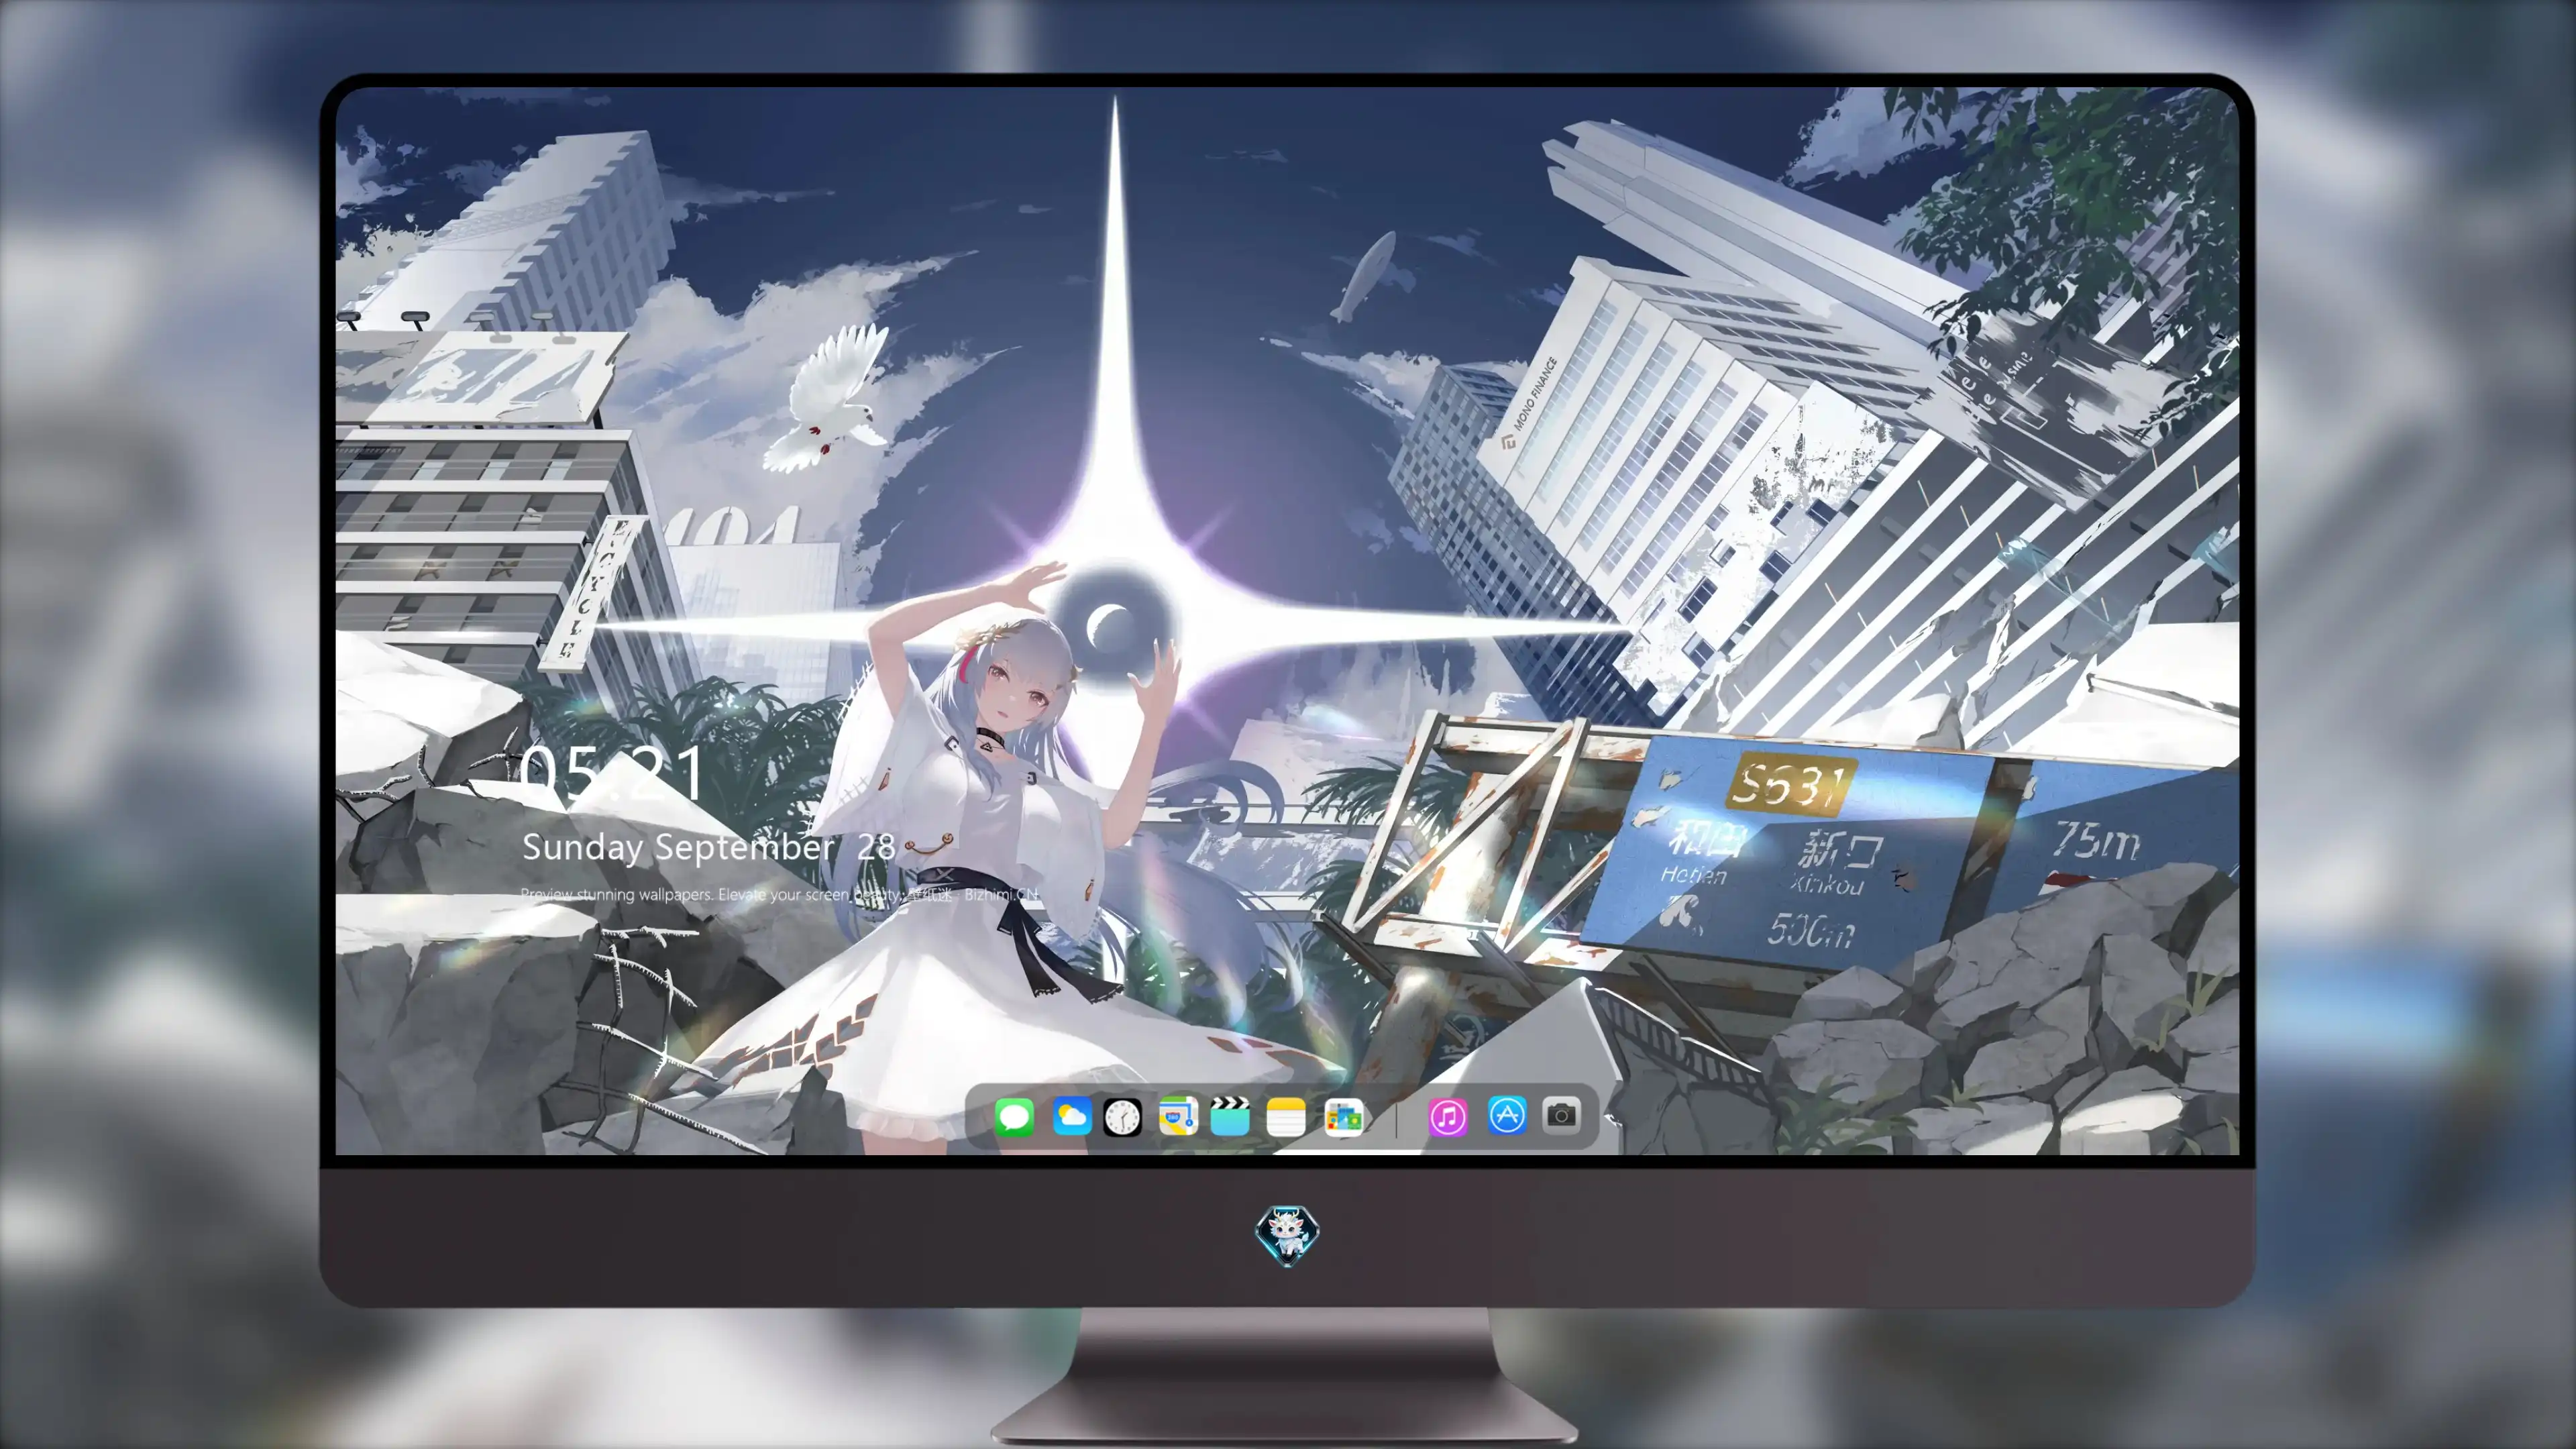Launch Maps from the dock
Image resolution: width=2576 pixels, height=1449 pixels.
[x=1178, y=1116]
